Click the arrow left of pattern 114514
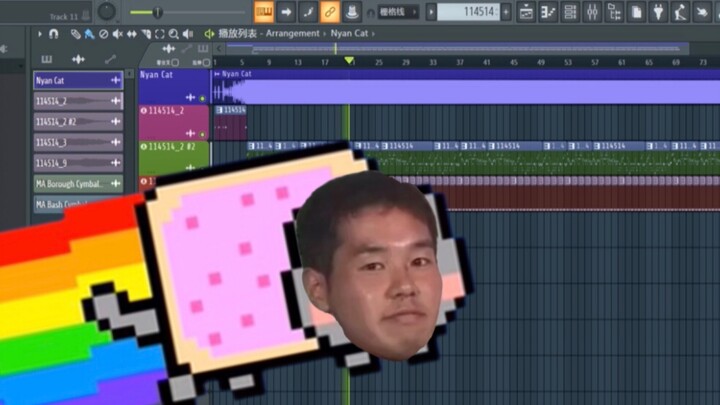Screen dimensions: 720x405 point(431,12)
